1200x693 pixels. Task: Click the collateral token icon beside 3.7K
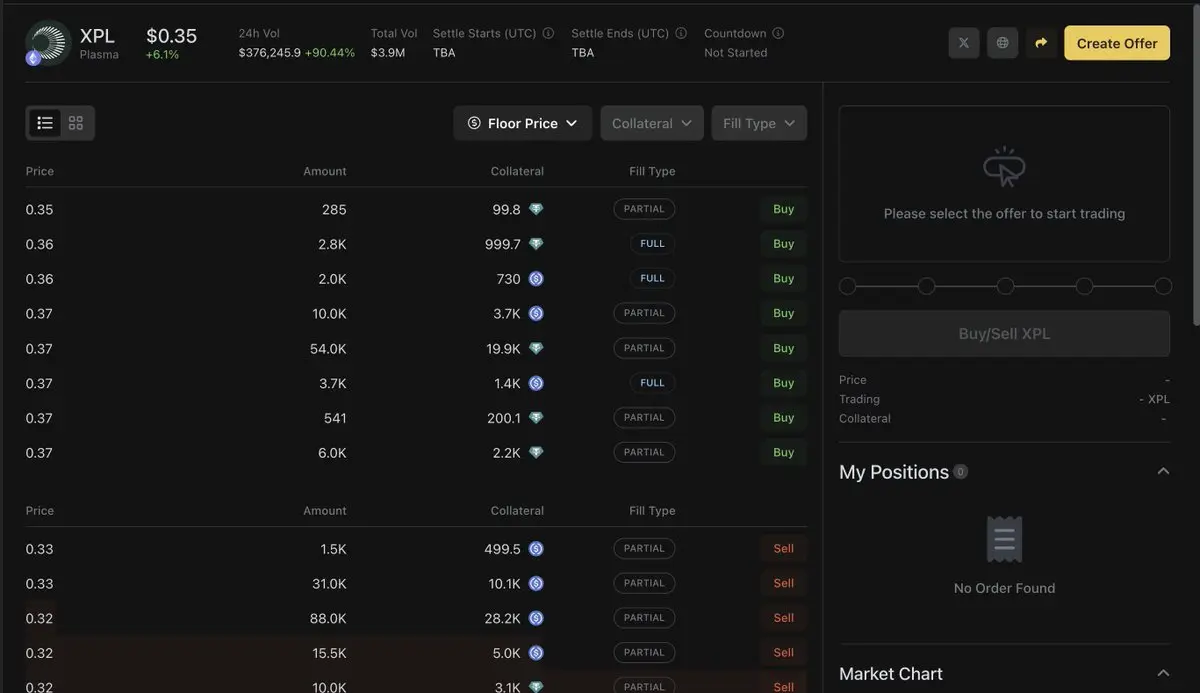pos(536,314)
